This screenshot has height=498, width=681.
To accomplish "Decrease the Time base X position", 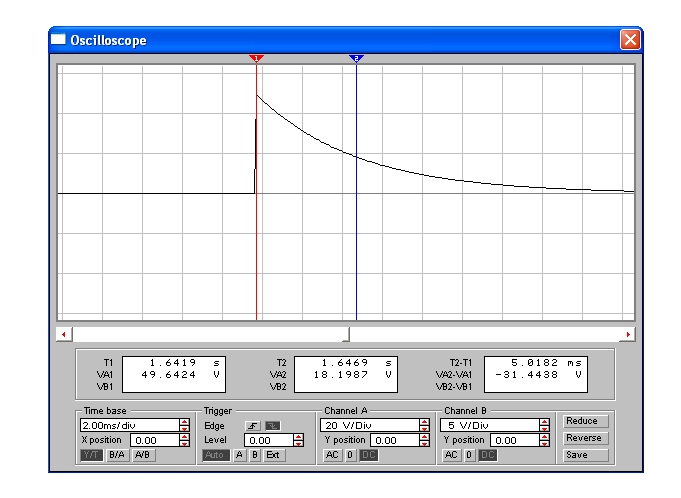I will 185,443.
